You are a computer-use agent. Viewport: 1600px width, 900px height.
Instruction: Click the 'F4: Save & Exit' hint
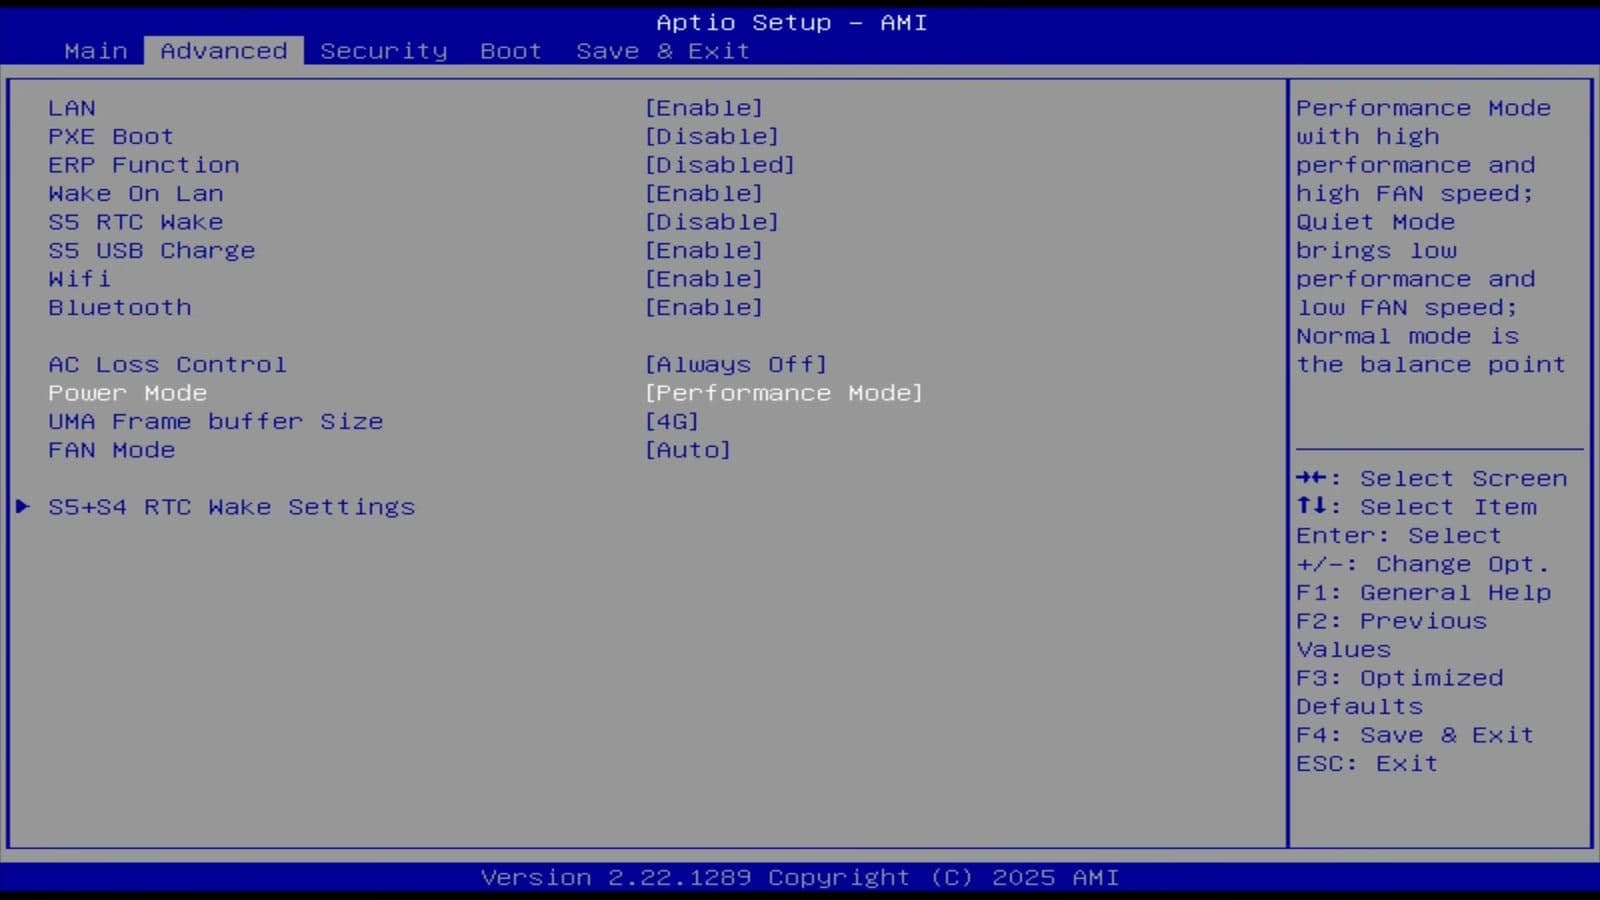click(x=1415, y=735)
